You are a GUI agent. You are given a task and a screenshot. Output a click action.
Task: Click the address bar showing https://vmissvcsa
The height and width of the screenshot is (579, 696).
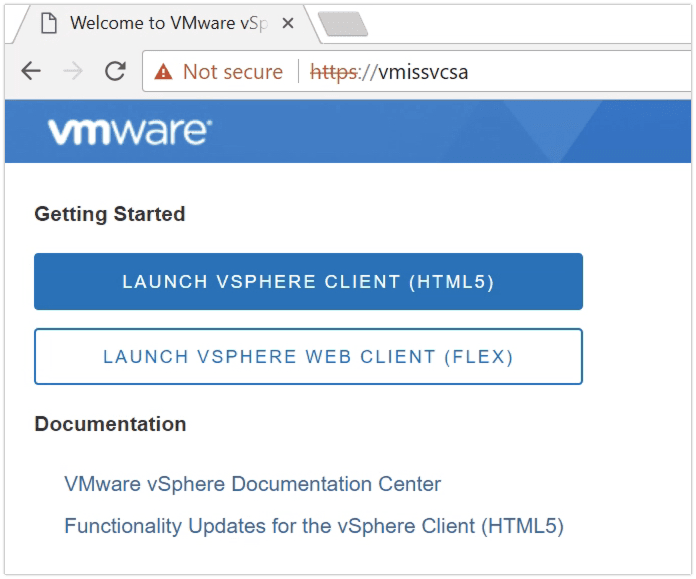click(x=417, y=71)
